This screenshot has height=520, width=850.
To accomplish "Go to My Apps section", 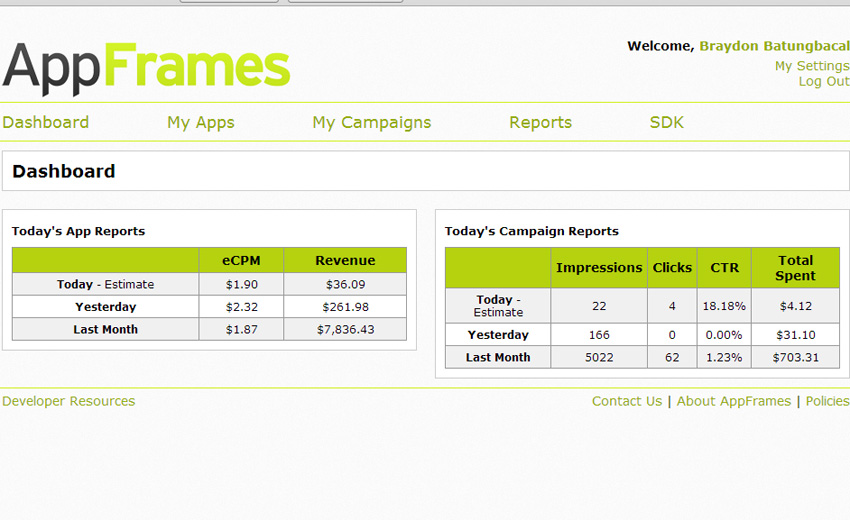I will [201, 123].
